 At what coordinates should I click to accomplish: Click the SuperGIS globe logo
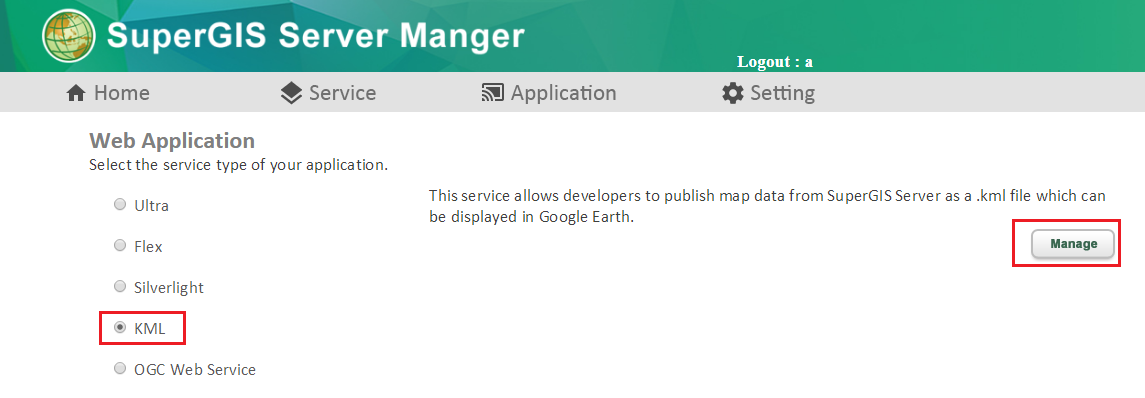click(69, 36)
